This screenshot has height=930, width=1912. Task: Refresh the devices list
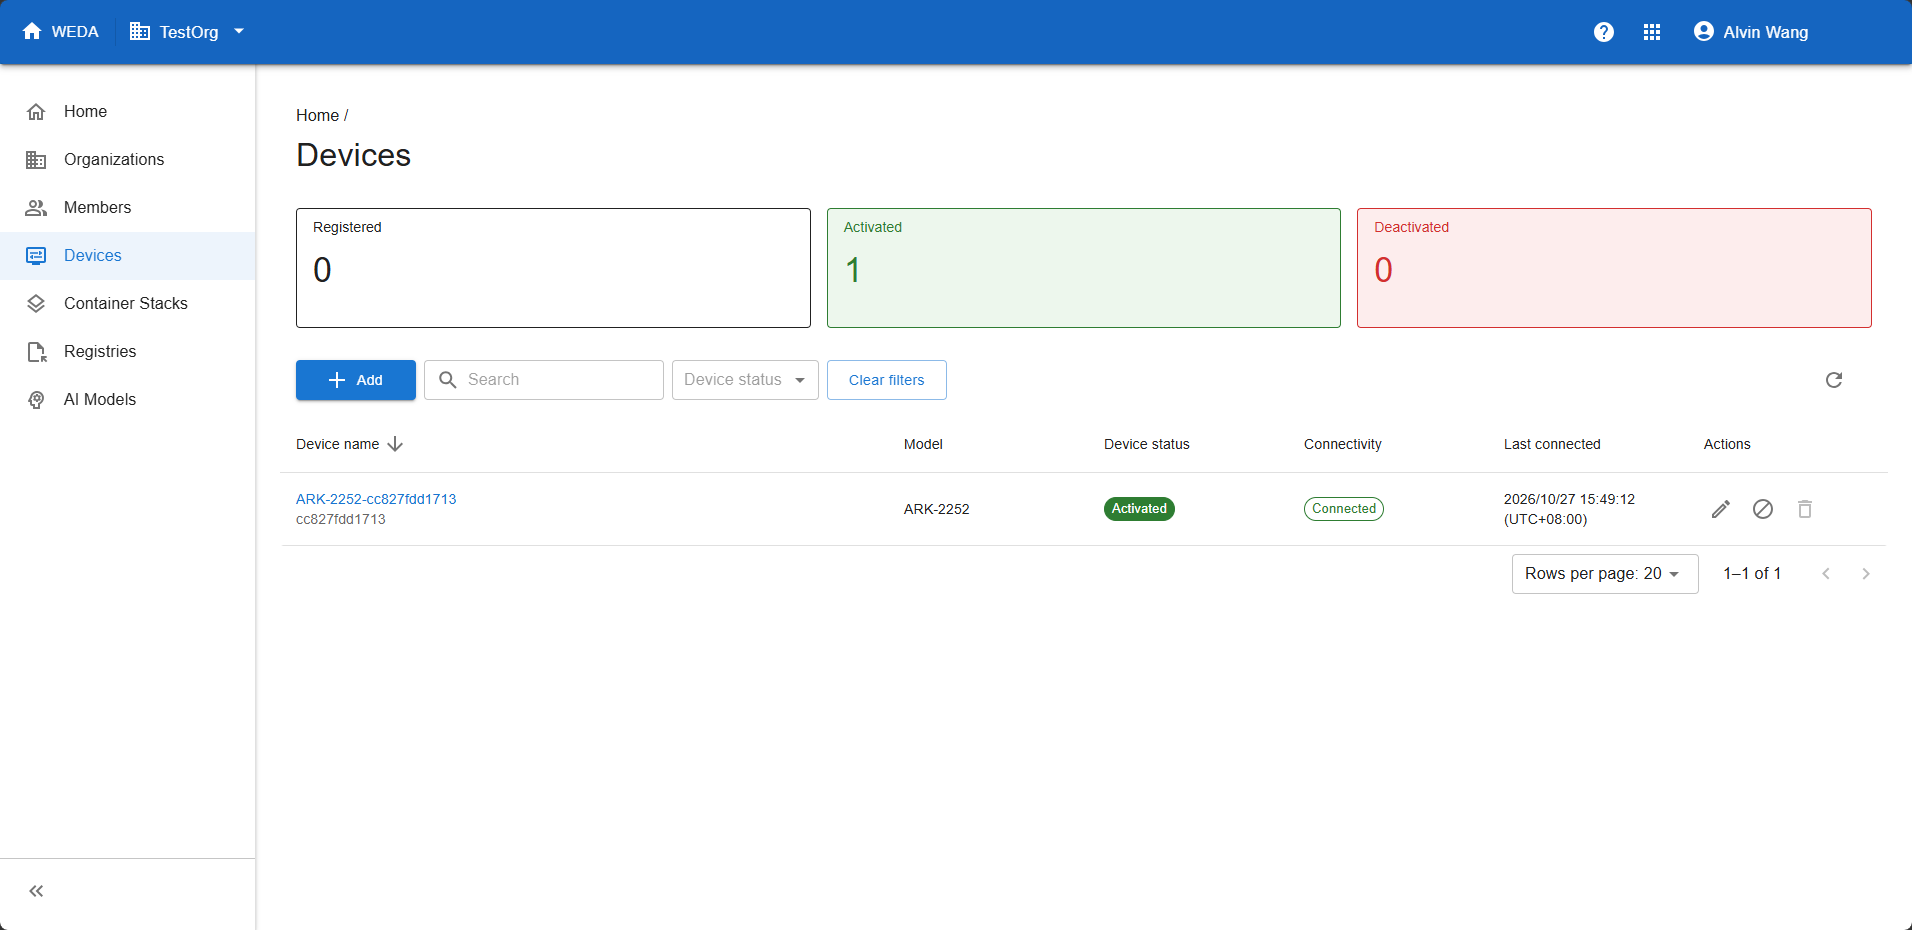point(1834,380)
